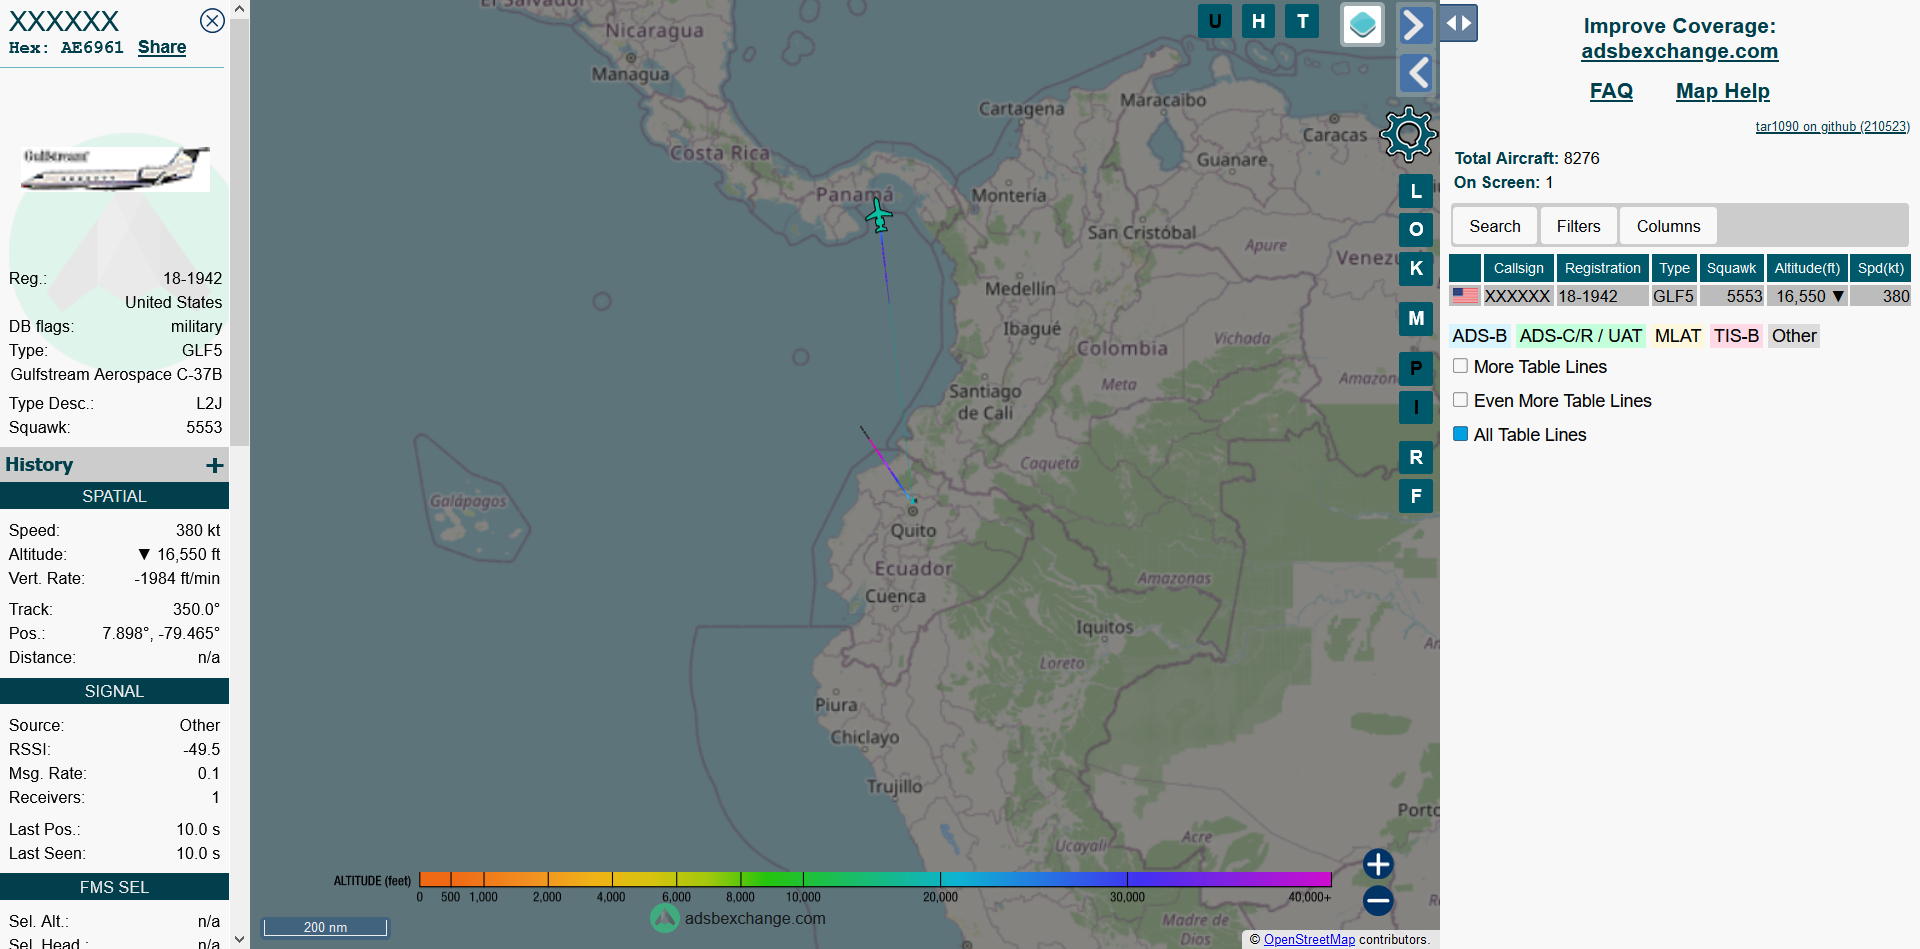Enable More Table Lines checkbox

1460,366
